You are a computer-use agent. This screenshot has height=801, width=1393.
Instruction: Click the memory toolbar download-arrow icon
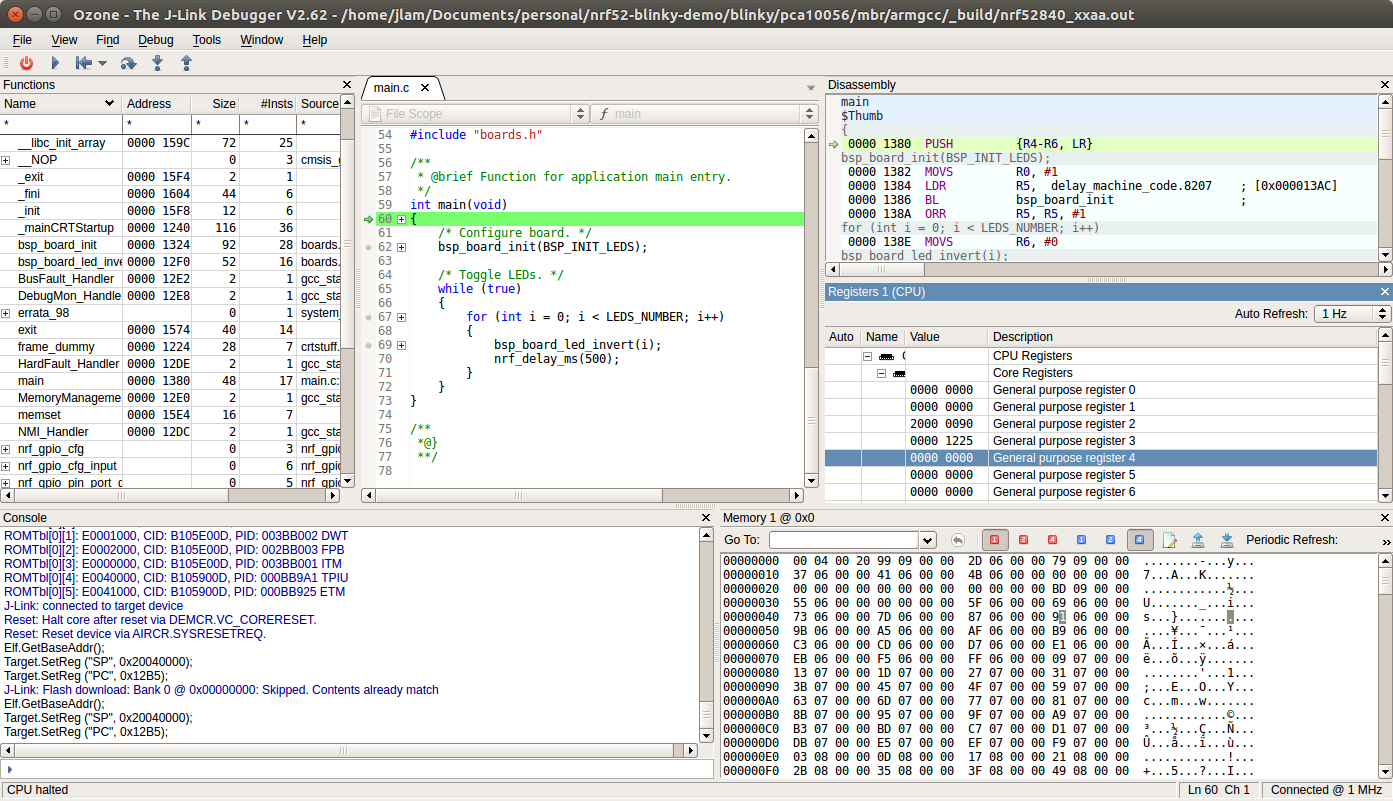pos(1227,540)
